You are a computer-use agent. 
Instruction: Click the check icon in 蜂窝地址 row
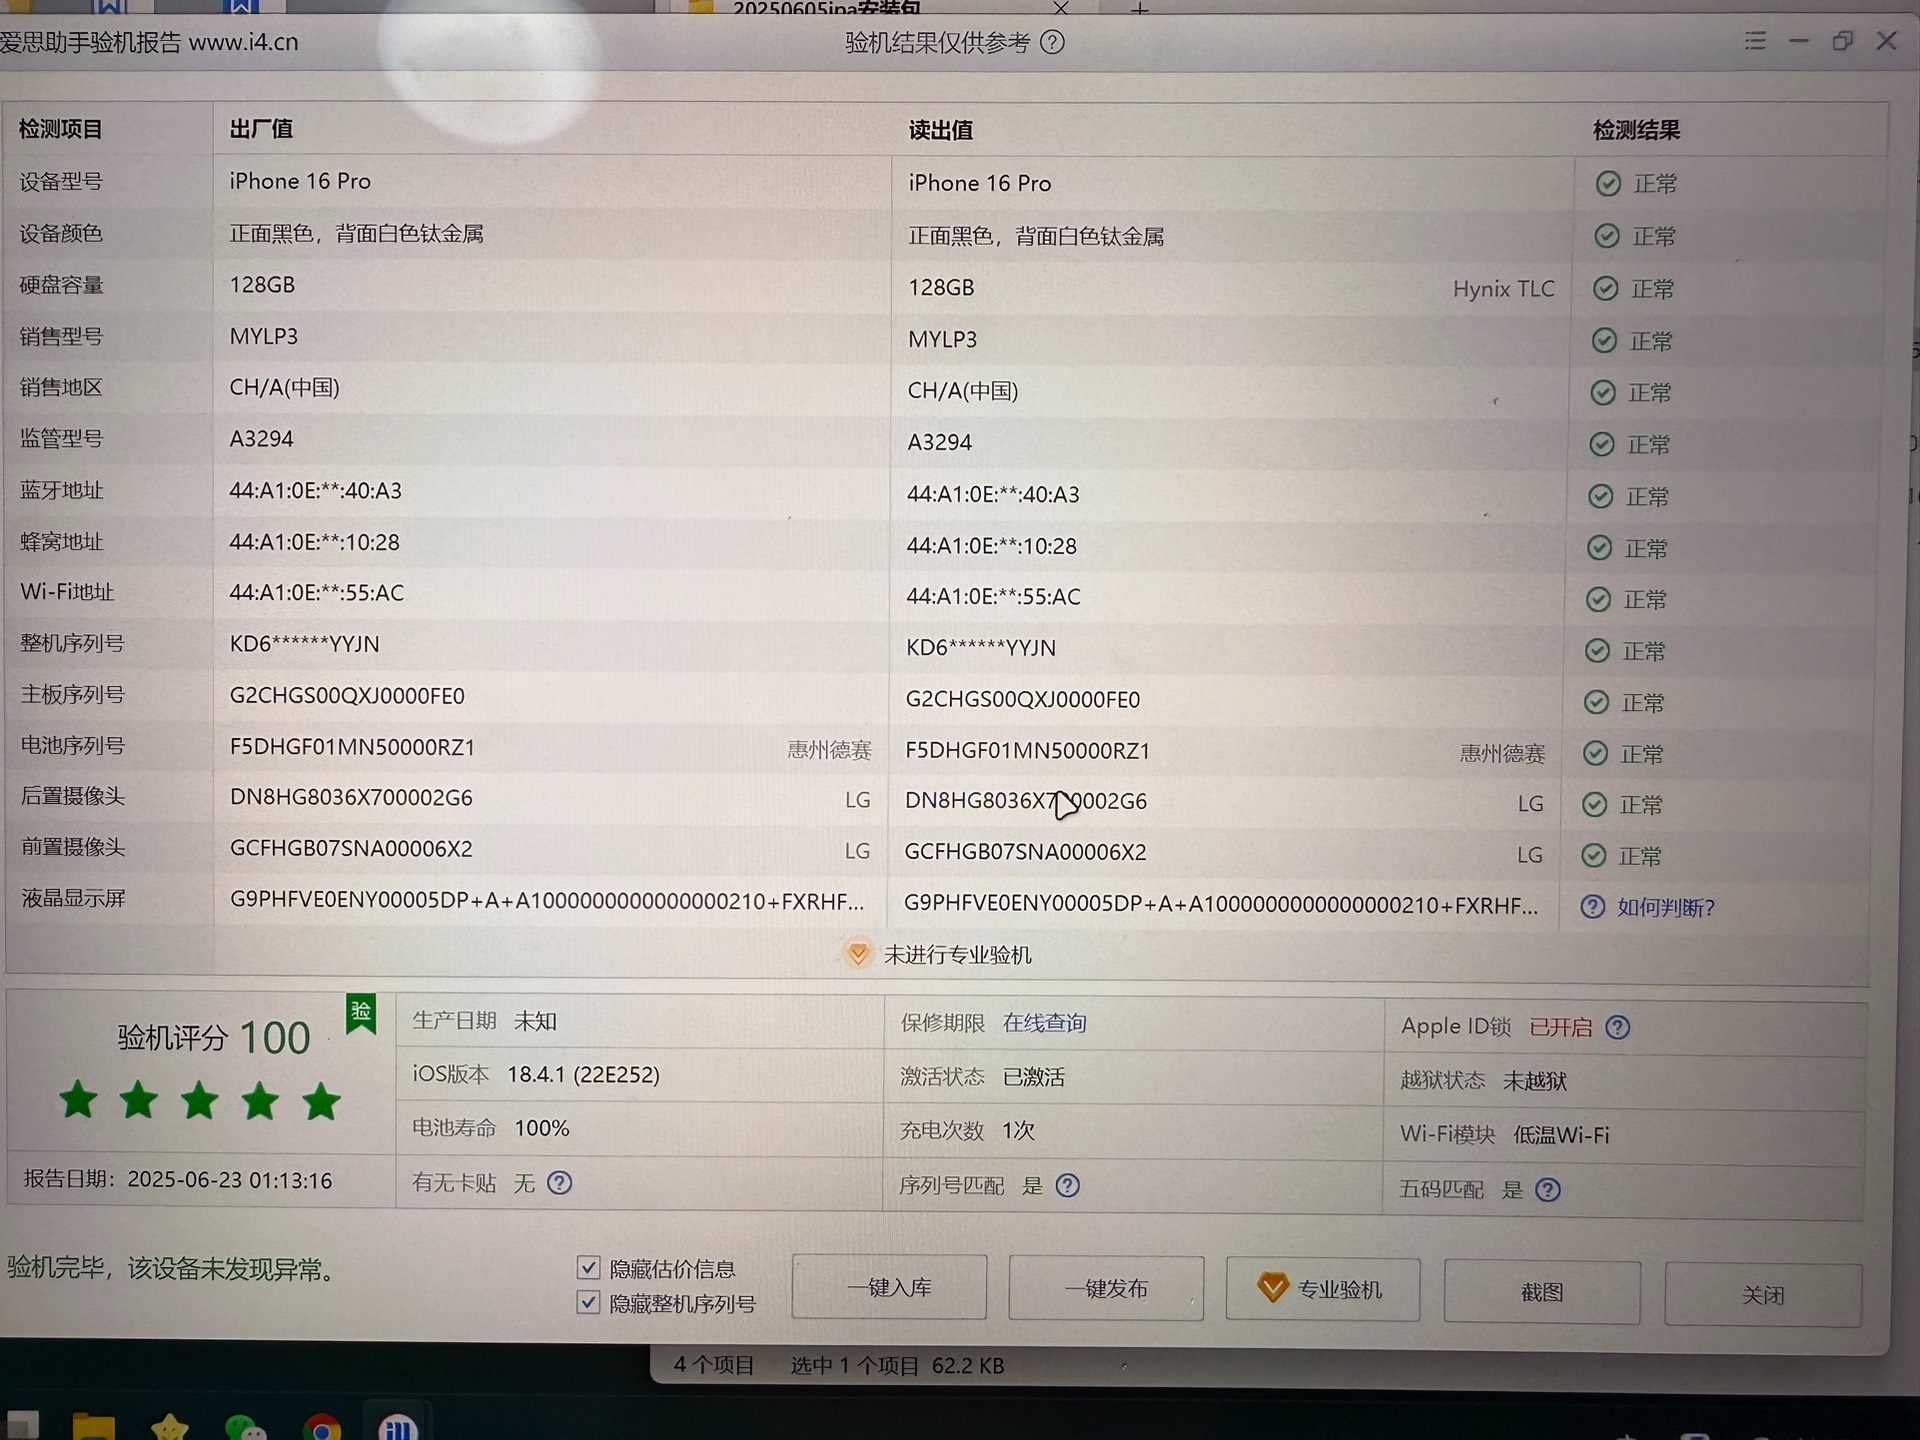[1600, 548]
